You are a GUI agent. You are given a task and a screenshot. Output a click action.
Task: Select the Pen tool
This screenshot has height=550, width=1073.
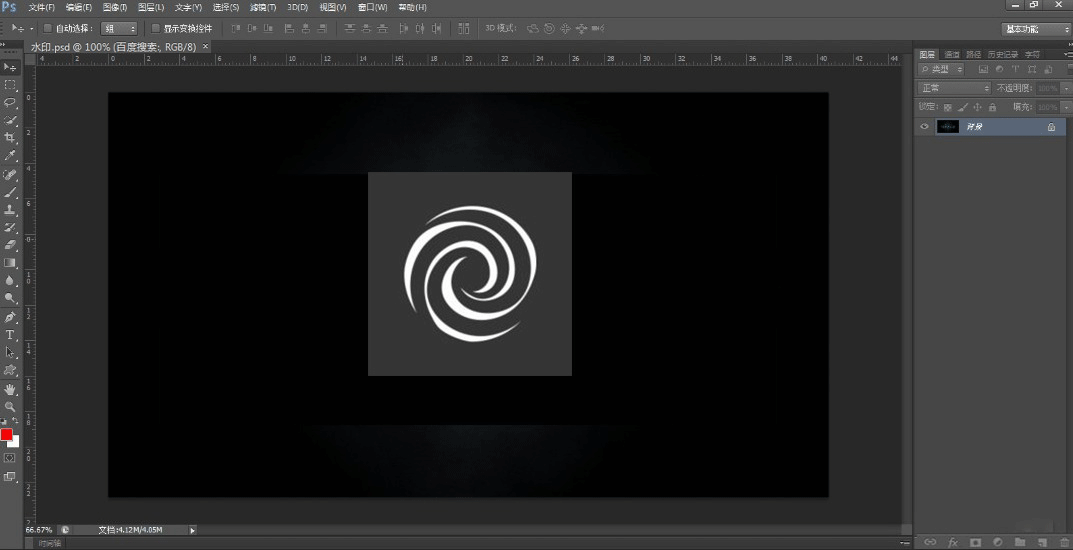pos(10,317)
